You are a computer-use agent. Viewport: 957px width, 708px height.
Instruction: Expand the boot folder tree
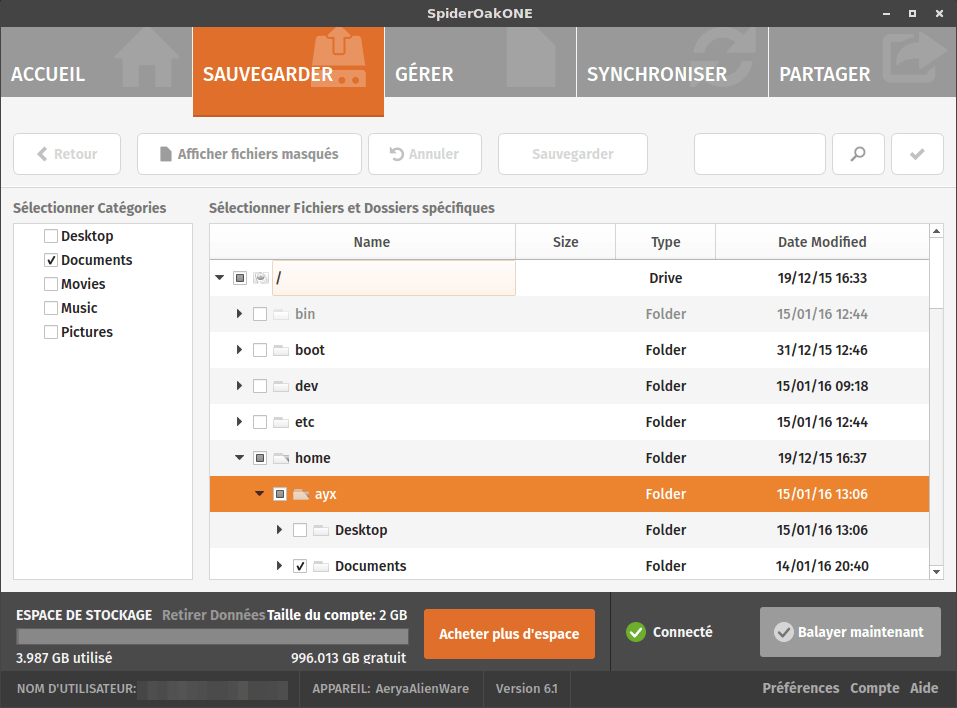pyautogui.click(x=239, y=350)
